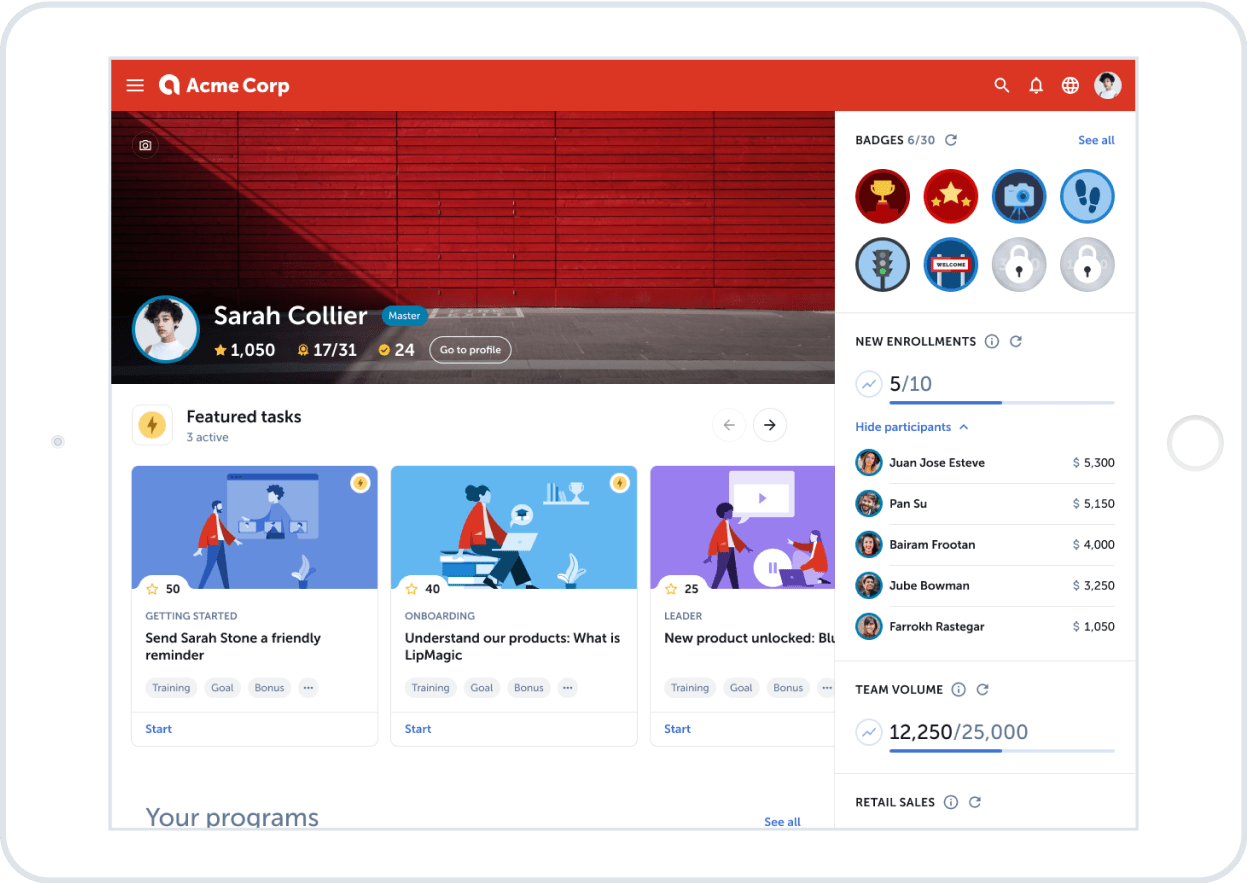Click the first locked badge

[x=1019, y=264]
